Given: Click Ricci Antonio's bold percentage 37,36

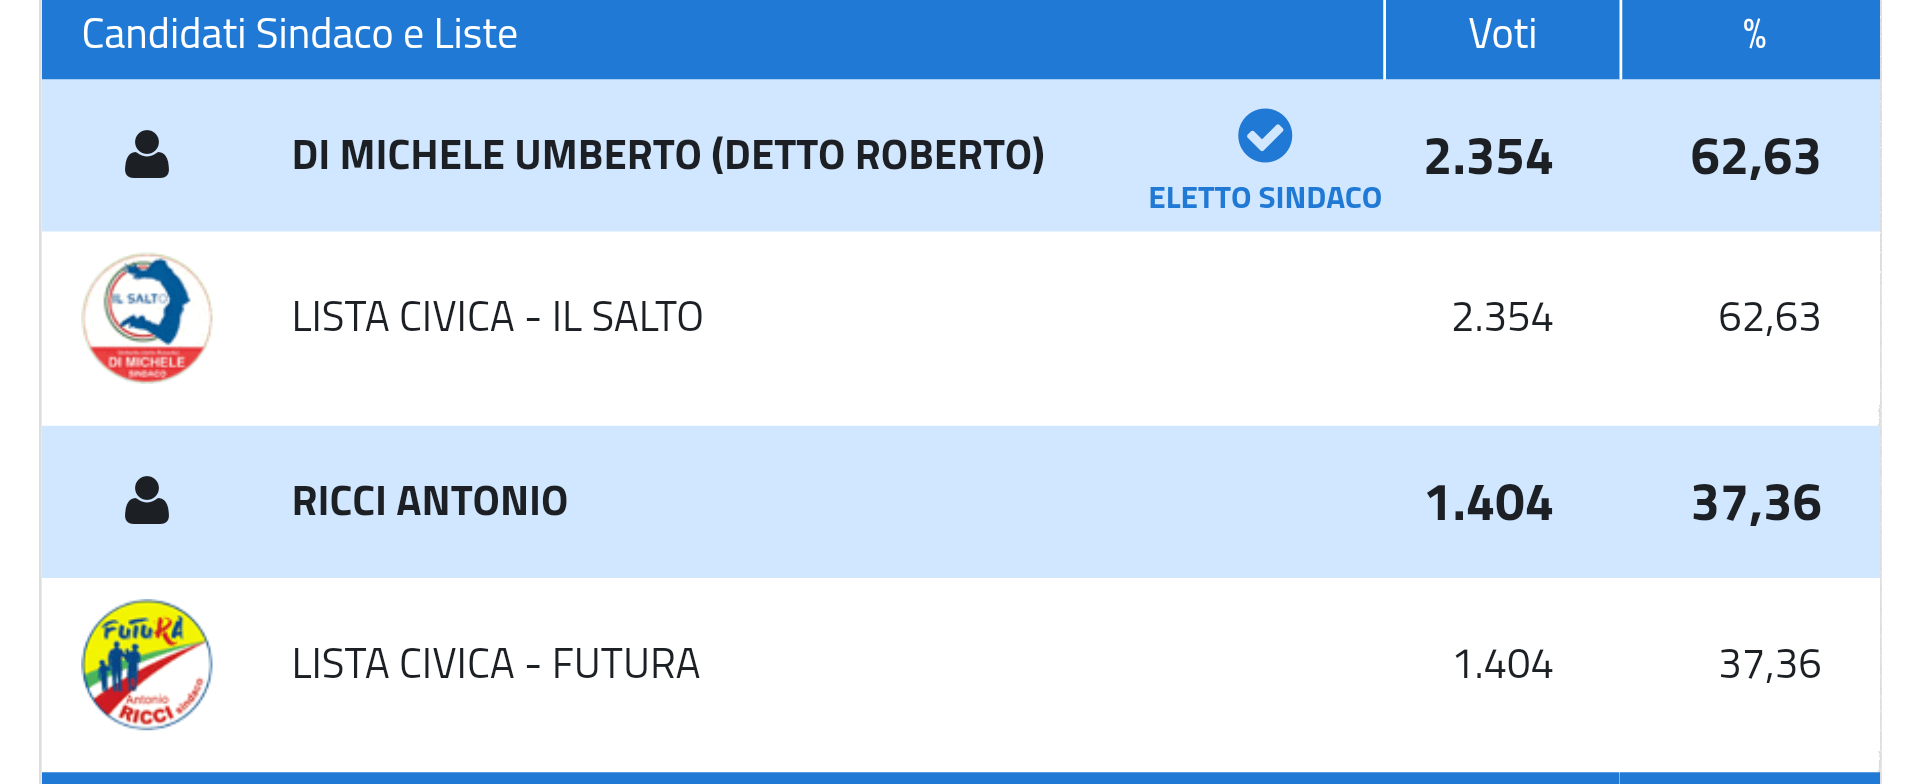Looking at the screenshot, I should click(x=1756, y=503).
